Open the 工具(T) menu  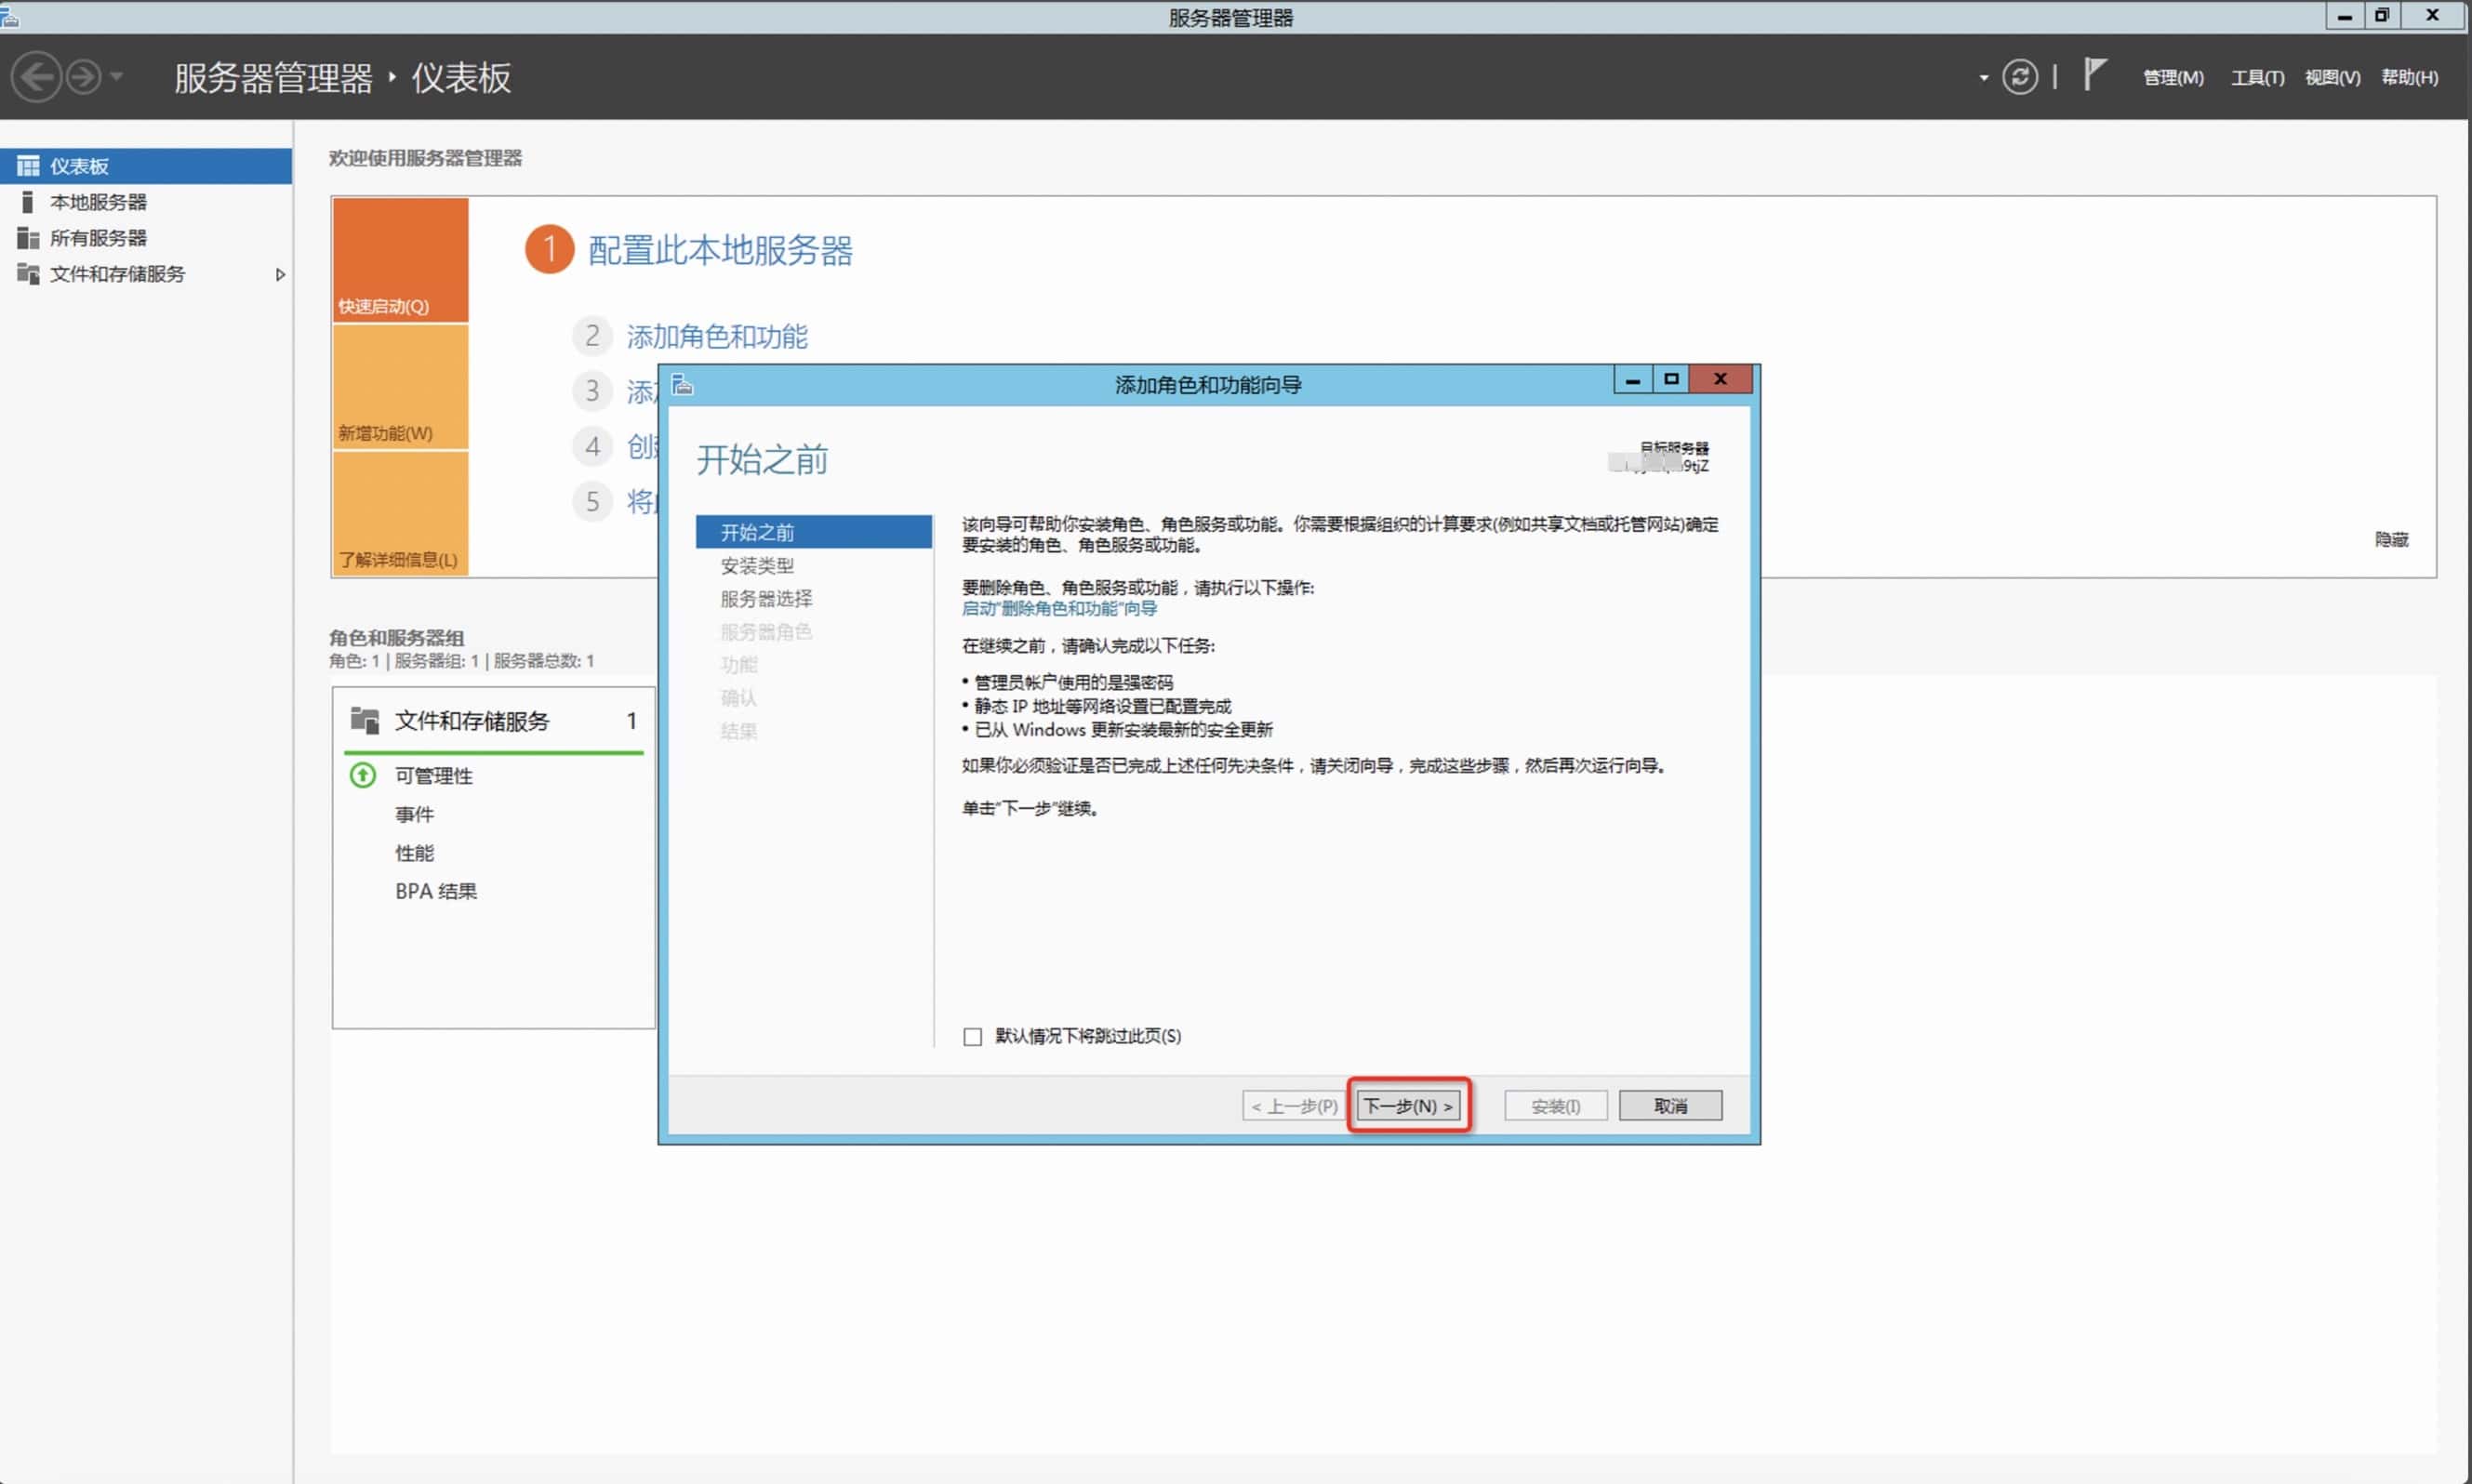click(2257, 78)
